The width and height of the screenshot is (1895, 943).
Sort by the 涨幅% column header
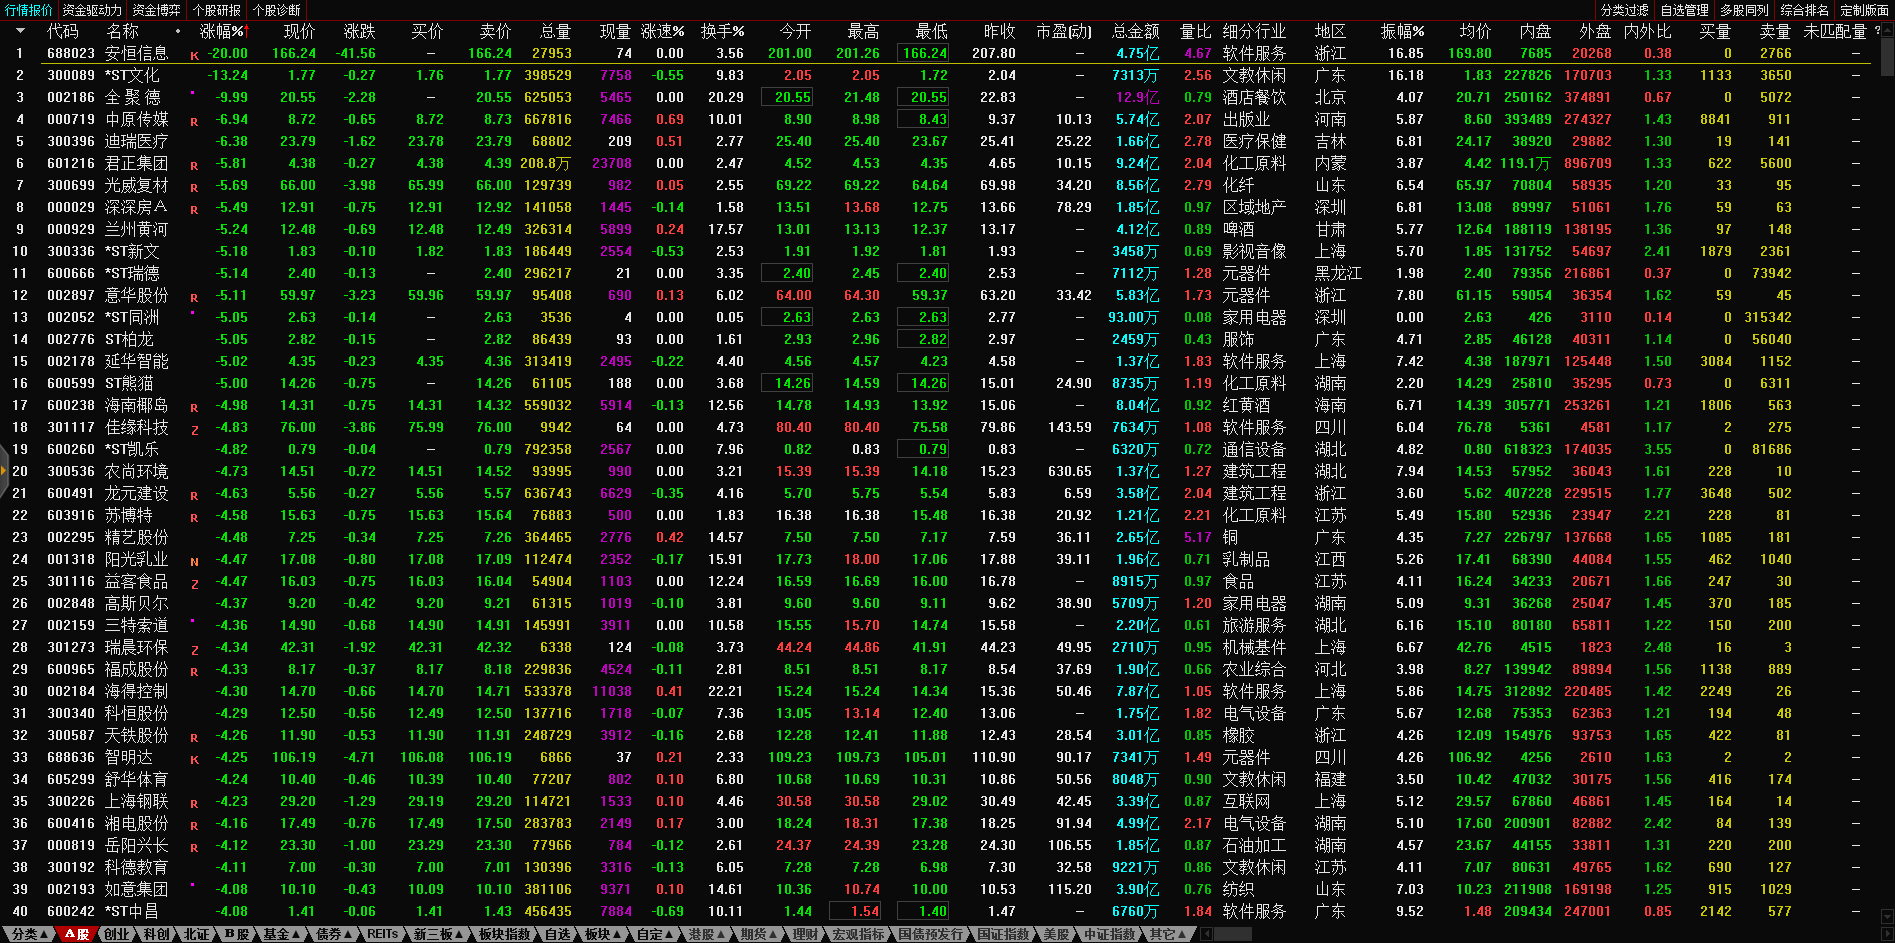[221, 32]
